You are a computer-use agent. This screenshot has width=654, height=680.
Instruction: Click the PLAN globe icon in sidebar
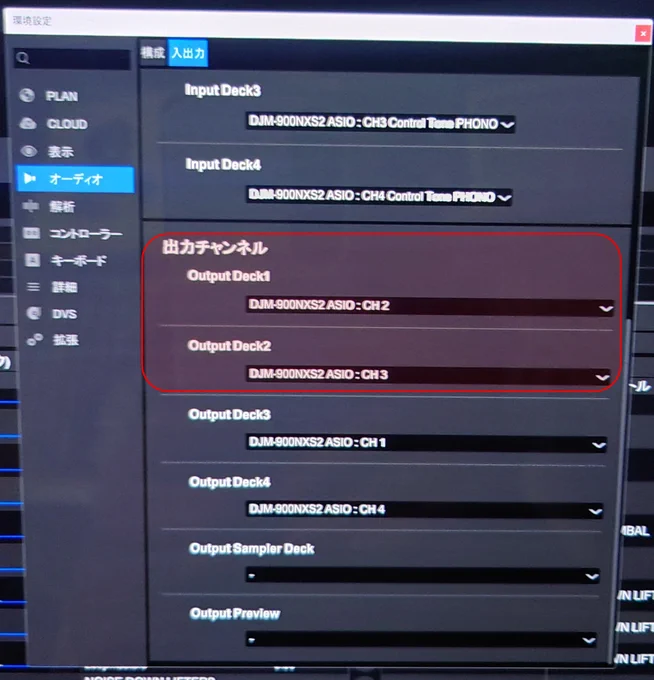coord(27,95)
